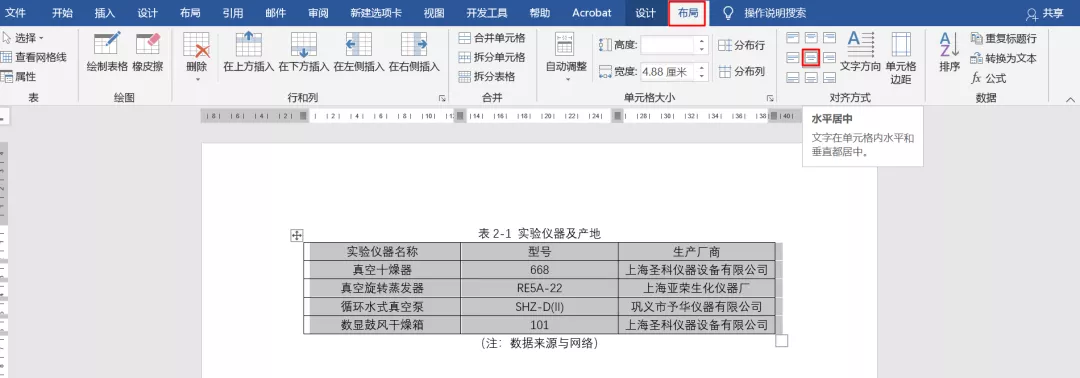Select the 绘制表格 draw table tool
Viewport: 1080px width, 378px height.
[x=107, y=52]
